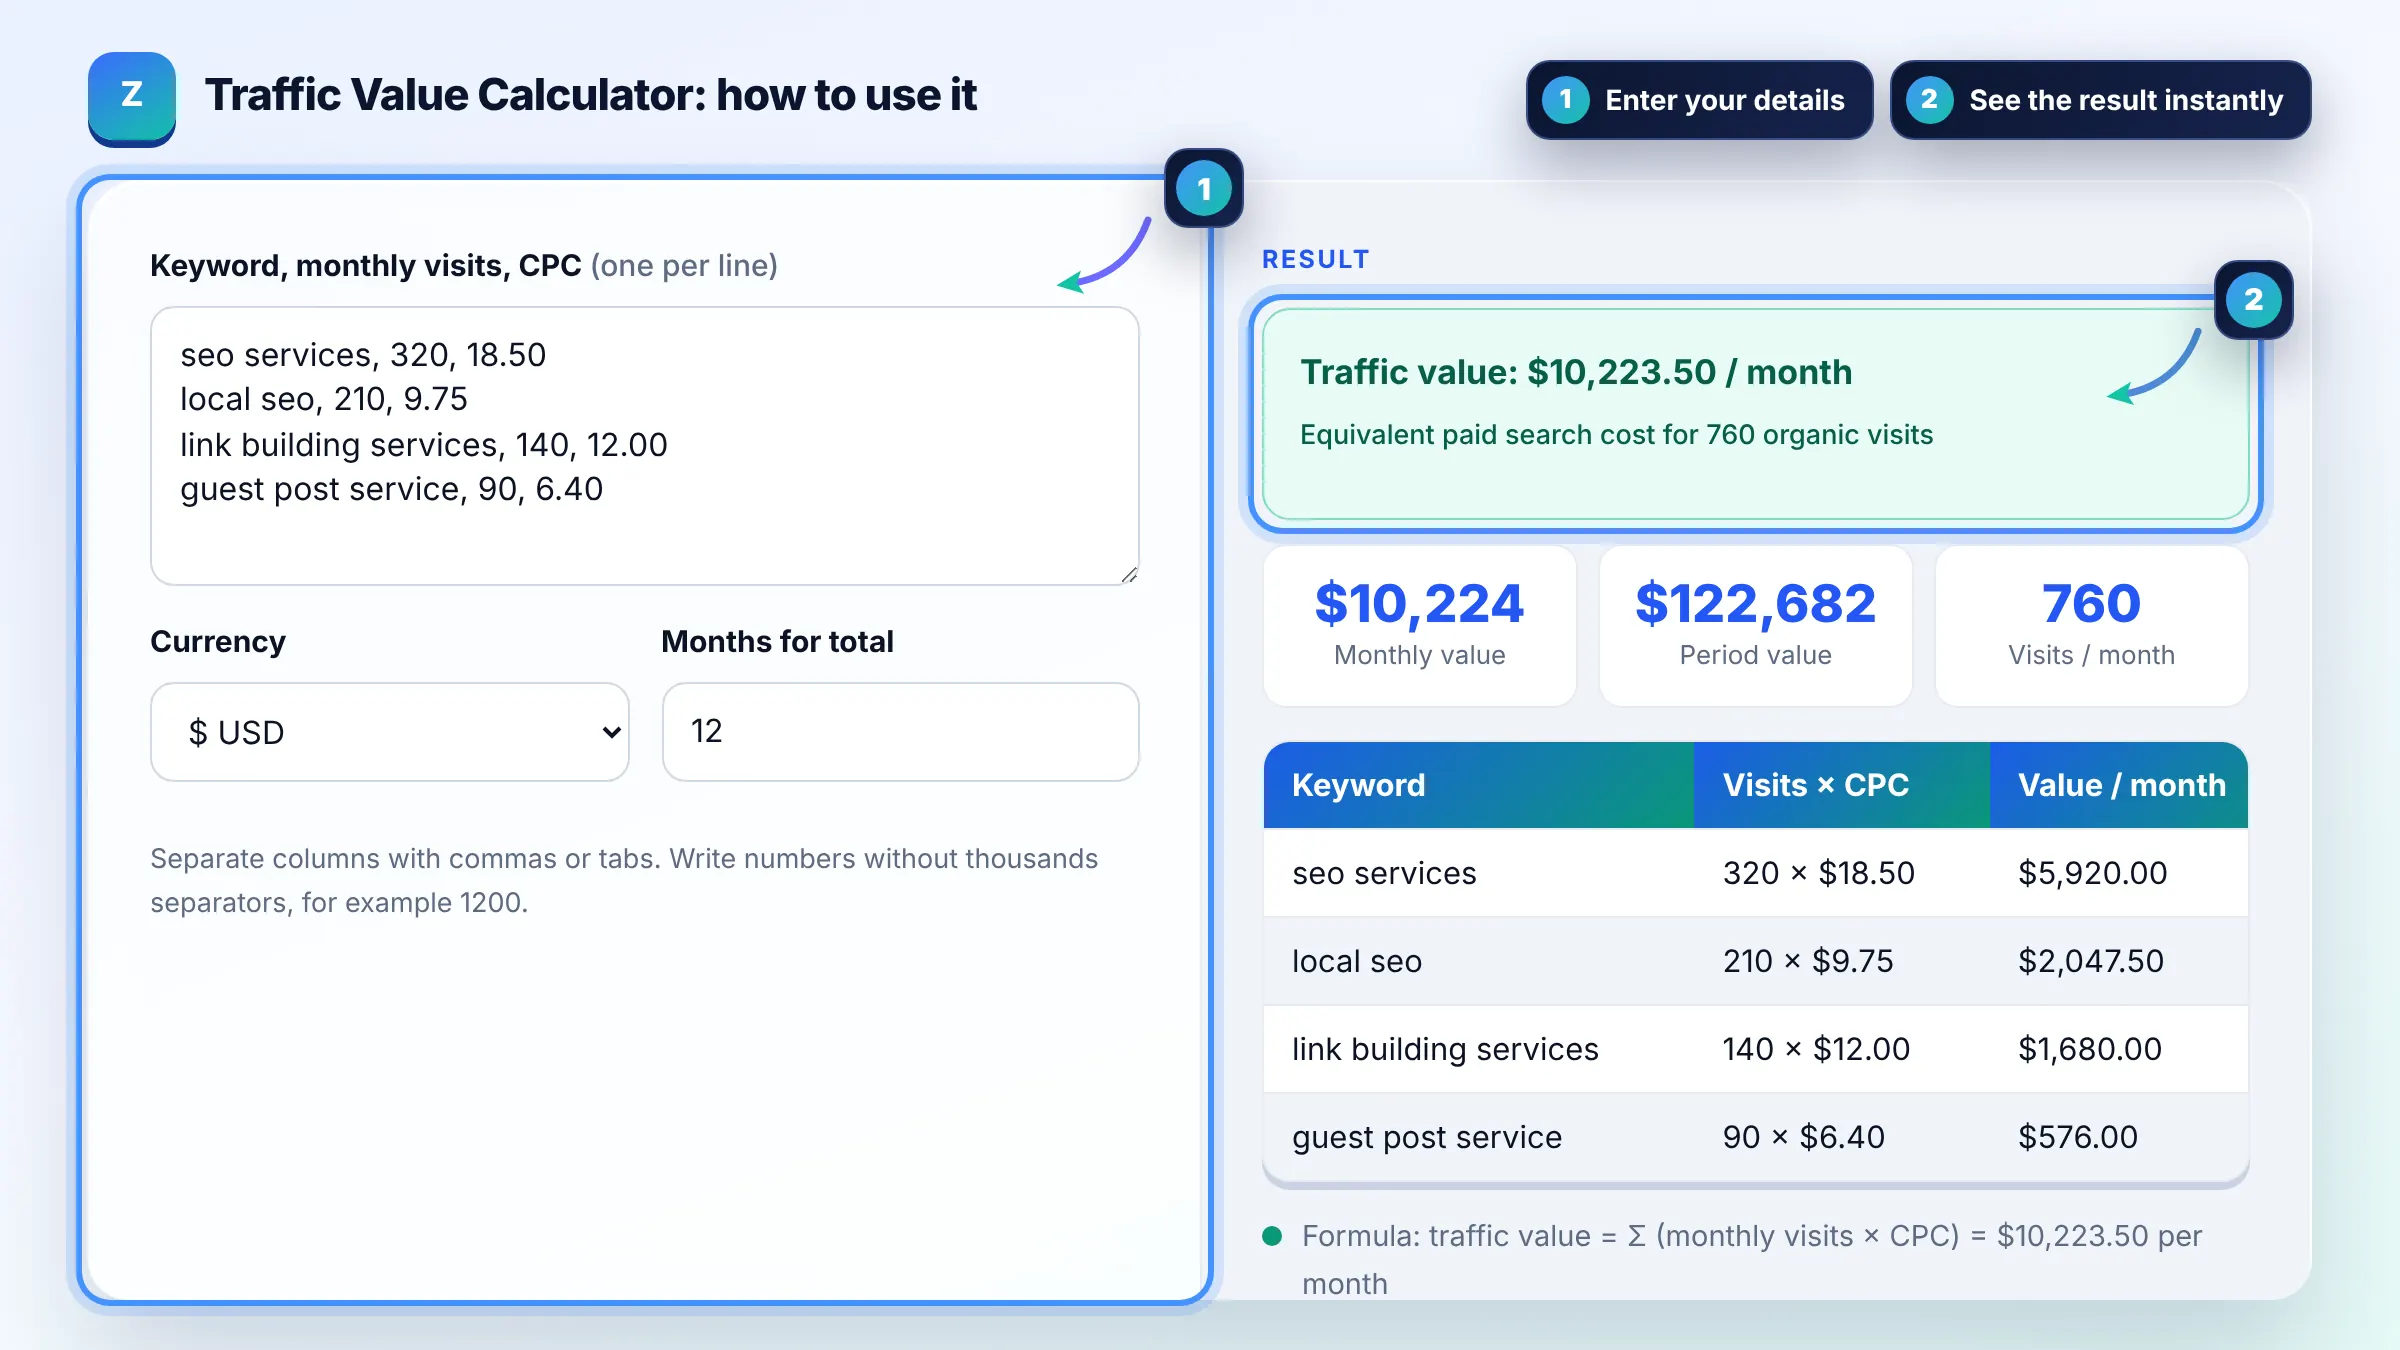Click the RESULT section label
2400x1350 pixels.
(1316, 259)
